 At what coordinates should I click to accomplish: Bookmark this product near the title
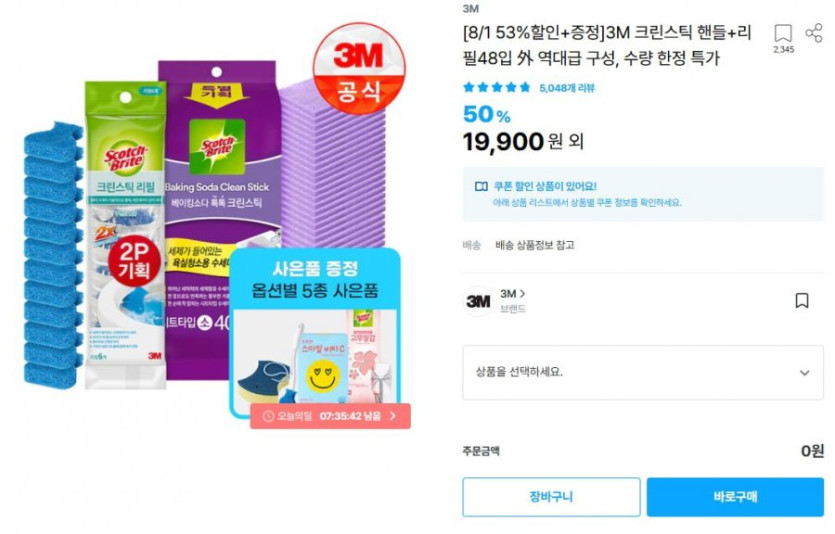783,34
